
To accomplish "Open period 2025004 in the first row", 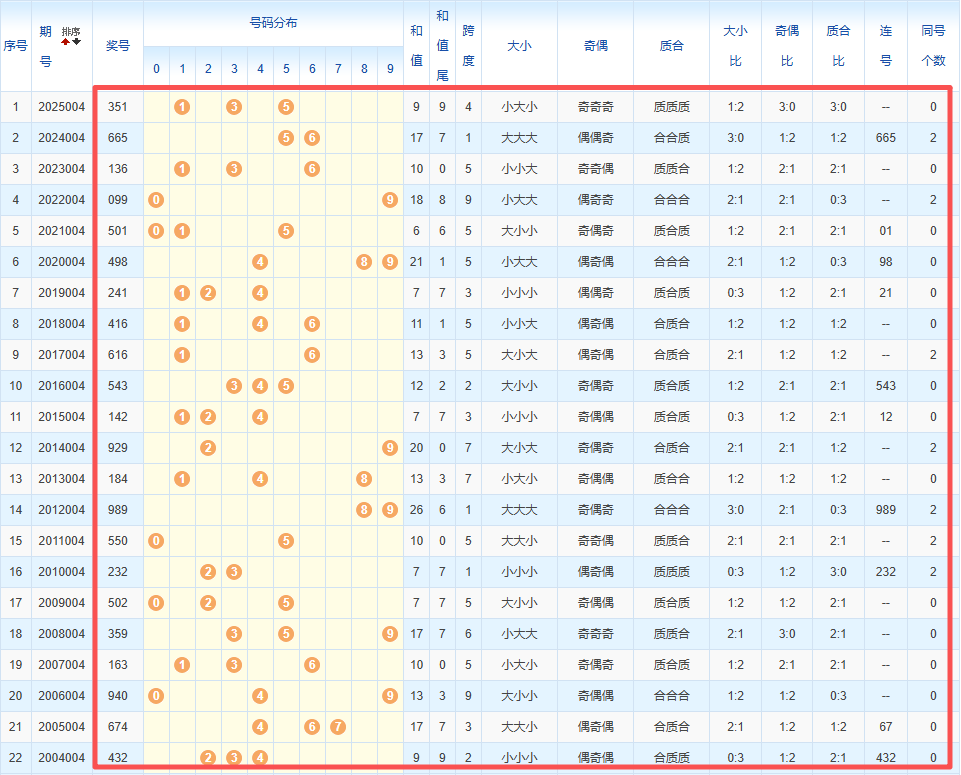I will (61, 107).
